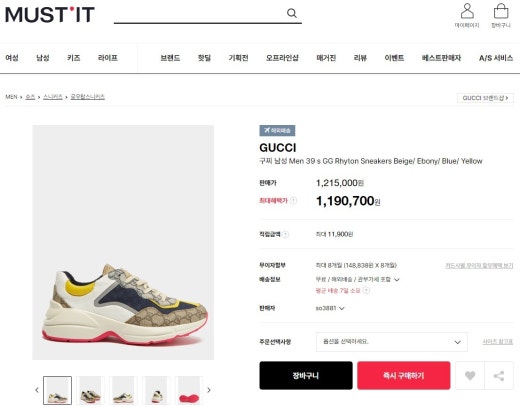
Task: Click into the search input field
Action: tap(200, 13)
